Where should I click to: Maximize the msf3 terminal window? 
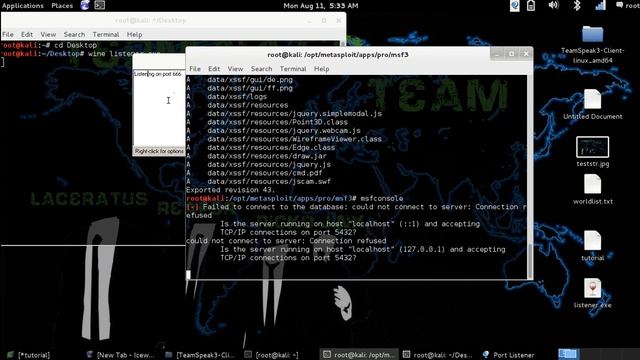point(511,54)
